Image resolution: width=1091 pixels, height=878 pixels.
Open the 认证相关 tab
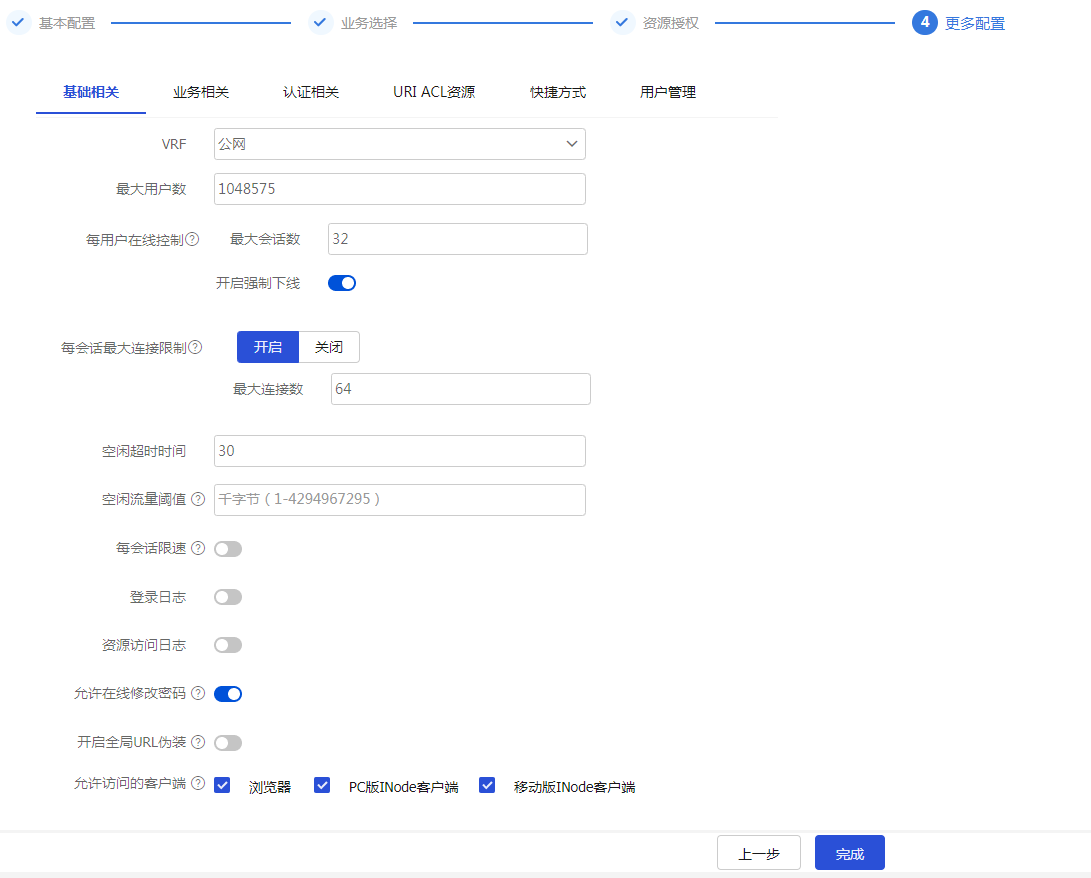point(311,92)
